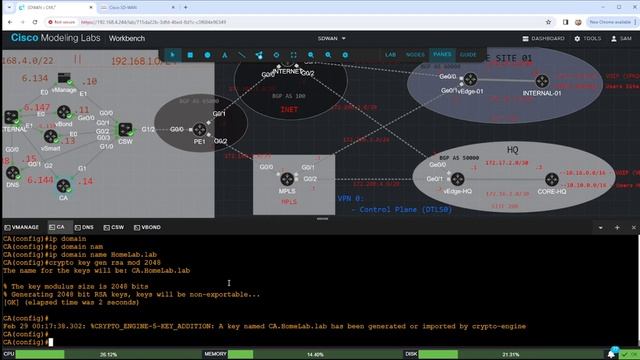Screen dimensions: 640x360
Task: Add a new console pane with plus
Action: click(617, 227)
